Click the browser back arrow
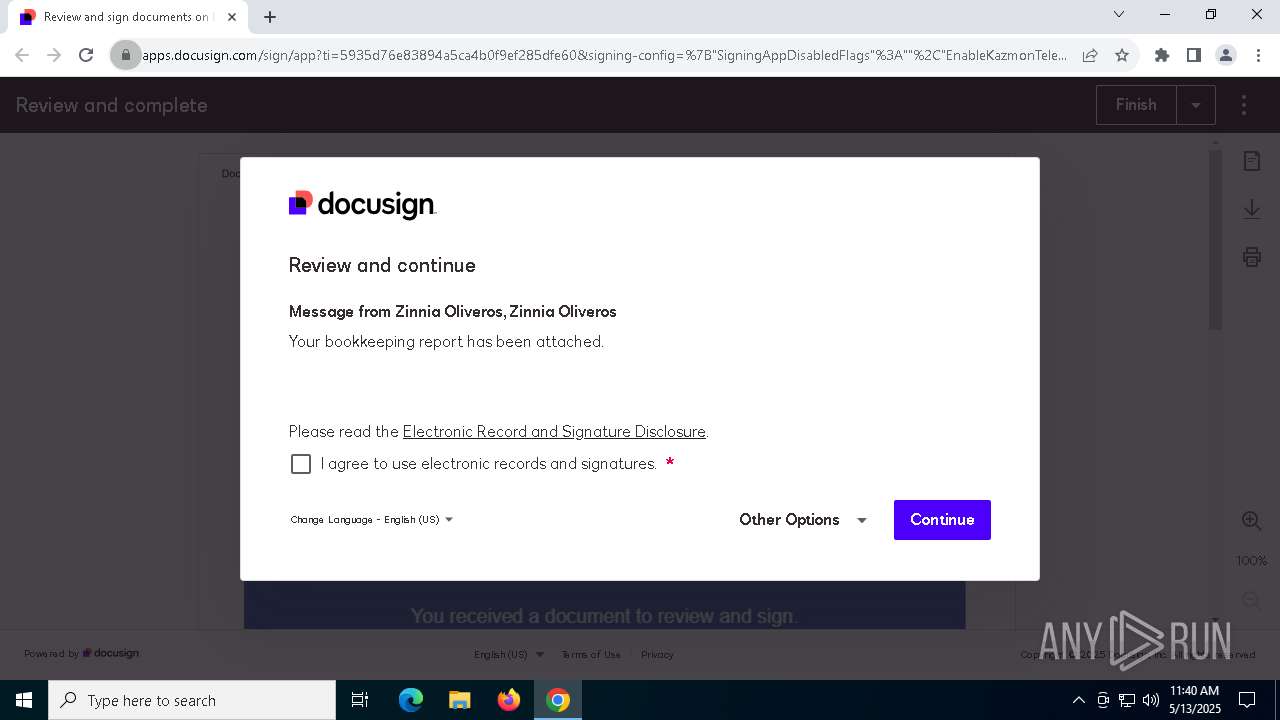This screenshot has width=1280, height=720. 22,55
